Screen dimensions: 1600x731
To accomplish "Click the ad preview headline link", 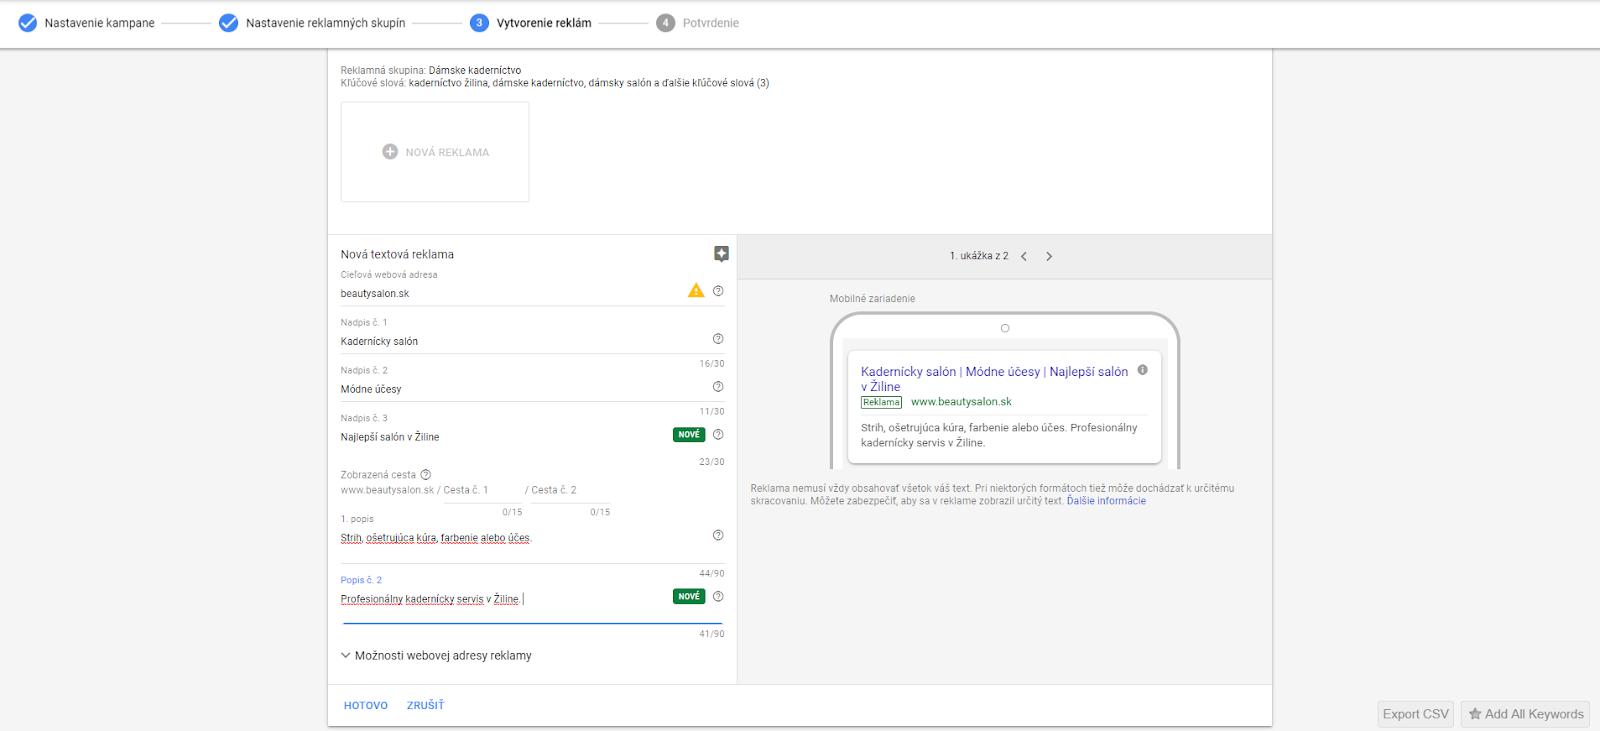I will 994,379.
